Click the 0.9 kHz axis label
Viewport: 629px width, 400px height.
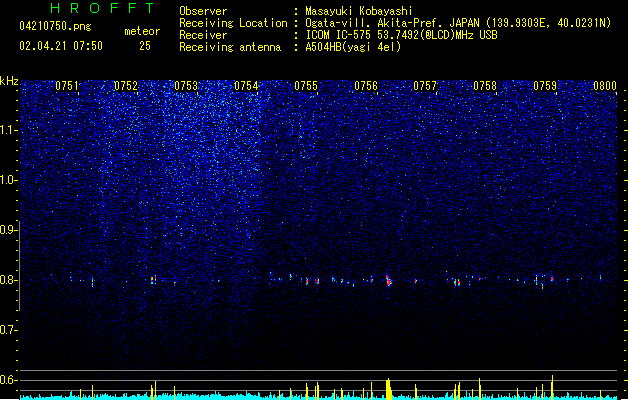(x=8, y=230)
